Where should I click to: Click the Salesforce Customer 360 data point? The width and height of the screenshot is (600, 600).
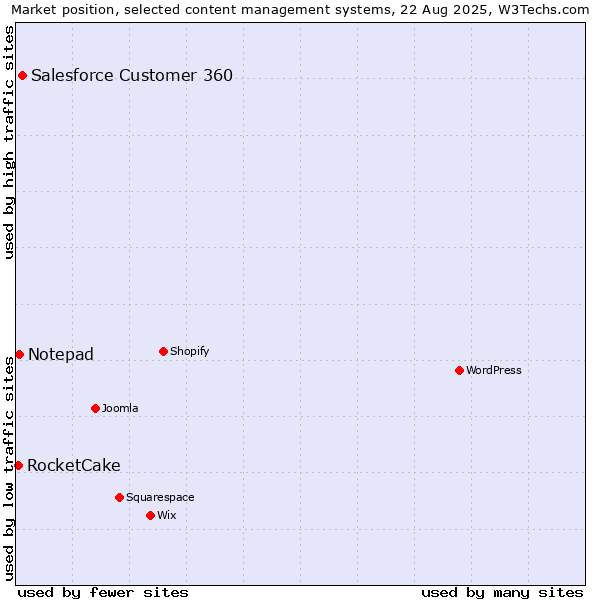point(23,75)
